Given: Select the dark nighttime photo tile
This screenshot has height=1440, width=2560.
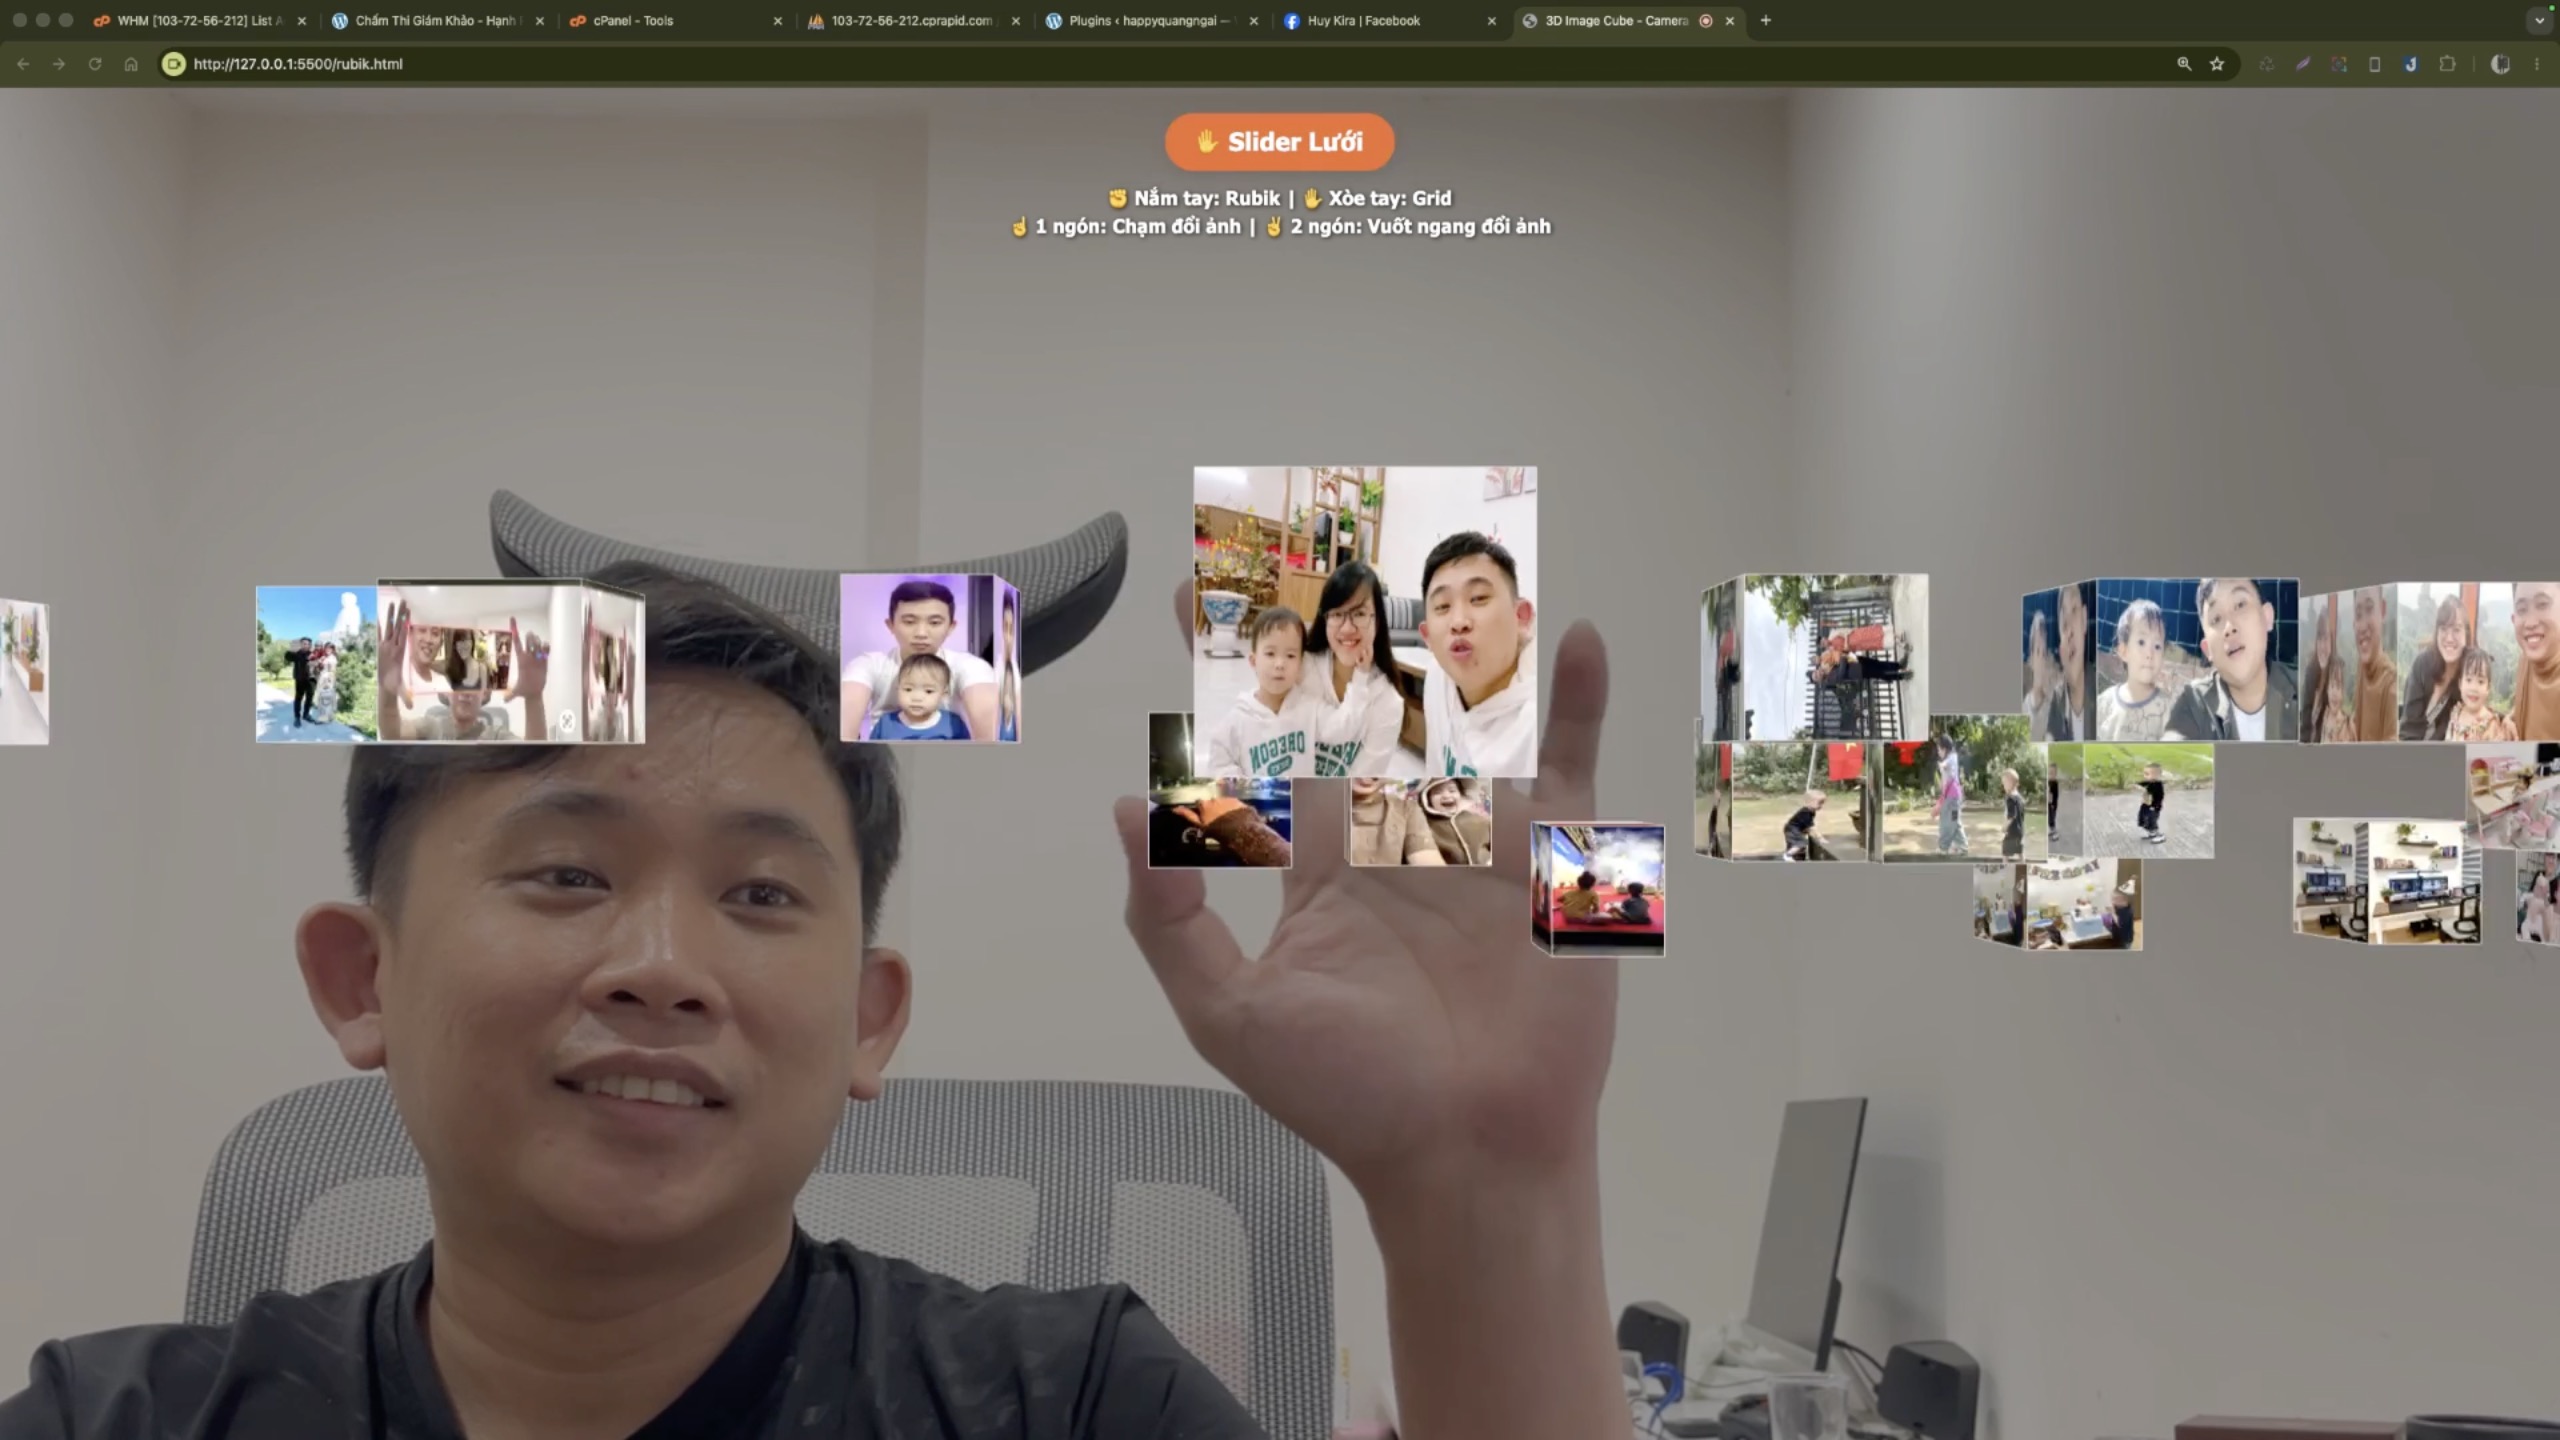Looking at the screenshot, I should click(x=1220, y=822).
